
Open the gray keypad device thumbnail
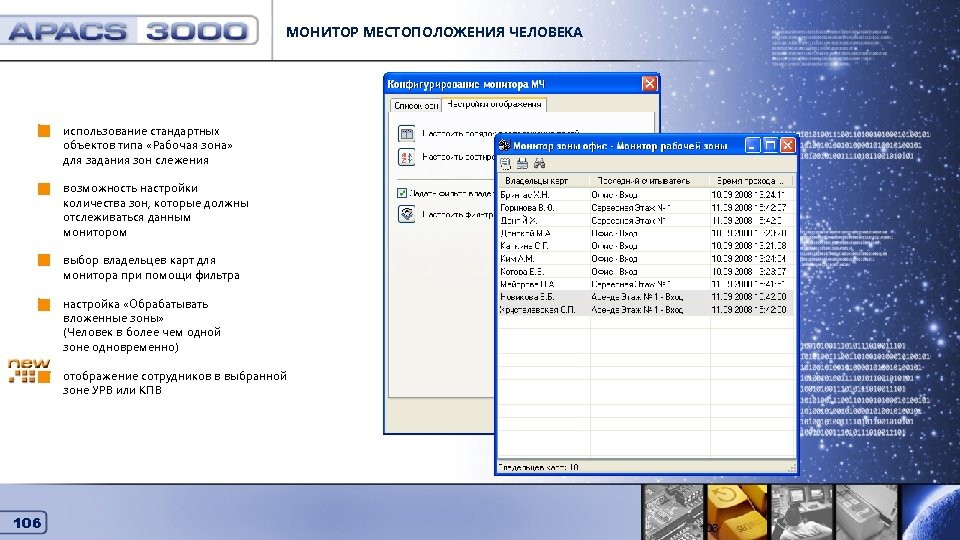point(866,512)
